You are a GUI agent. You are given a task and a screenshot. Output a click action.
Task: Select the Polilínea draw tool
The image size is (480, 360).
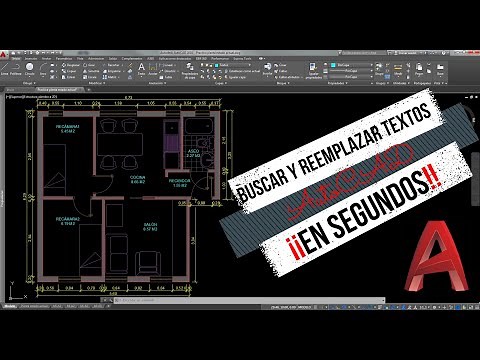pos(15,69)
